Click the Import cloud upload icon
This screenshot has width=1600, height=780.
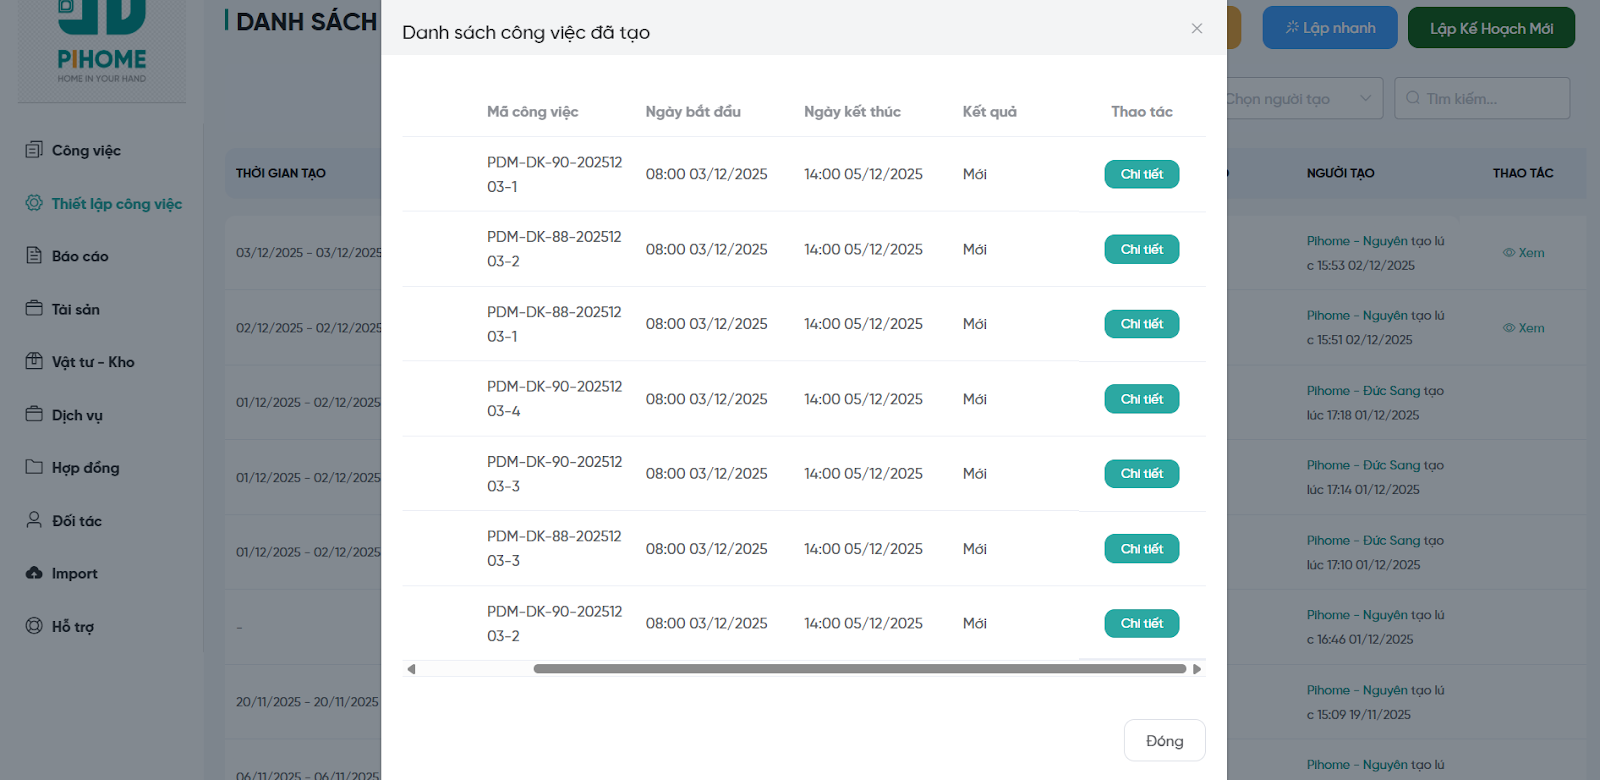[34, 573]
